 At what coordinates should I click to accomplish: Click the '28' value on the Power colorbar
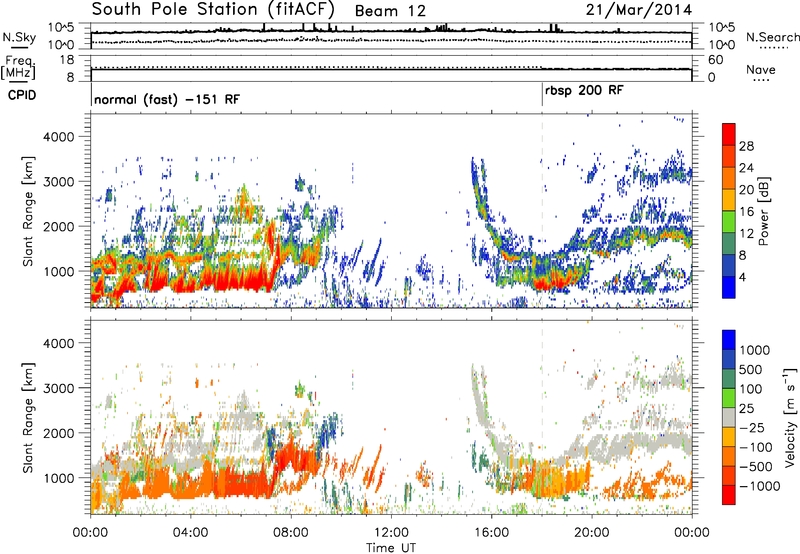(x=746, y=146)
